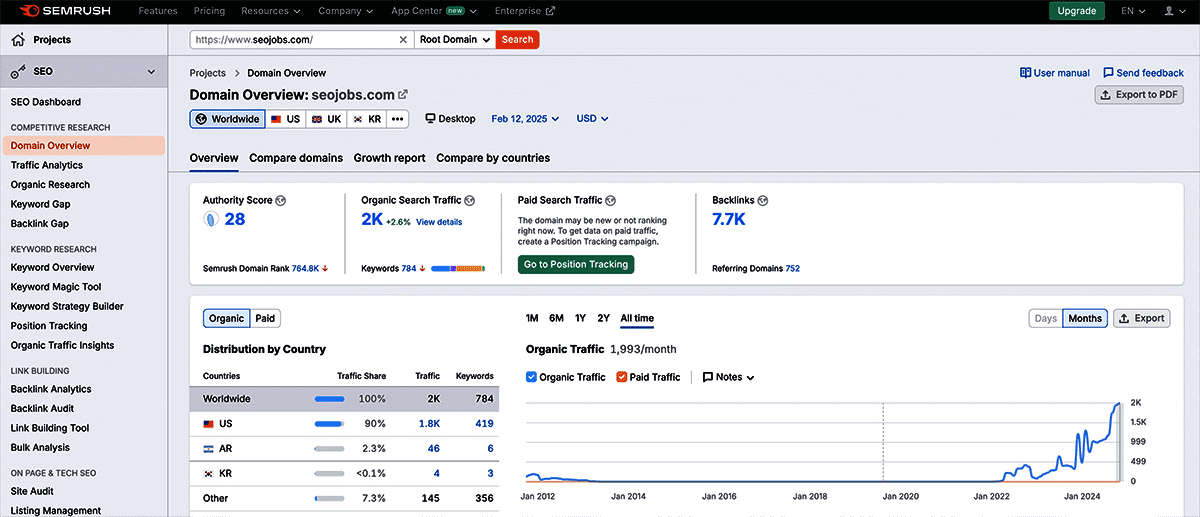The width and height of the screenshot is (1200, 517).
Task: Click the keywords distribution color bar
Action: tap(457, 269)
